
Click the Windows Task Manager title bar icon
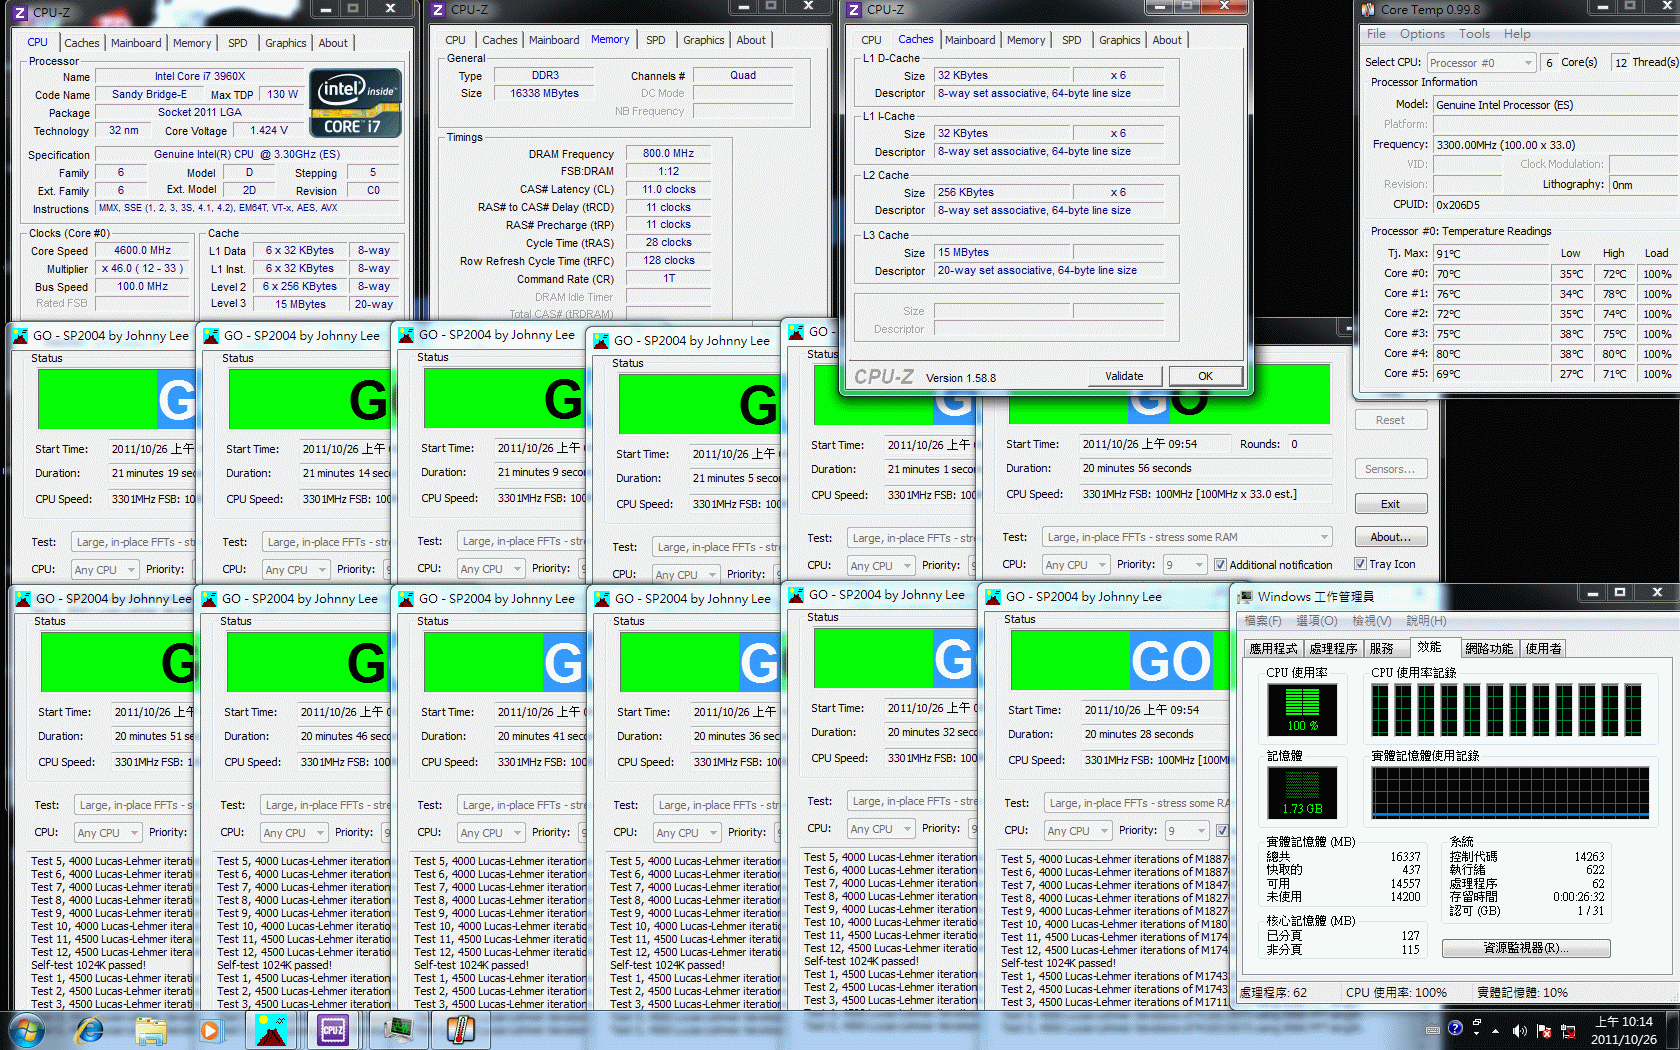pos(1245,596)
